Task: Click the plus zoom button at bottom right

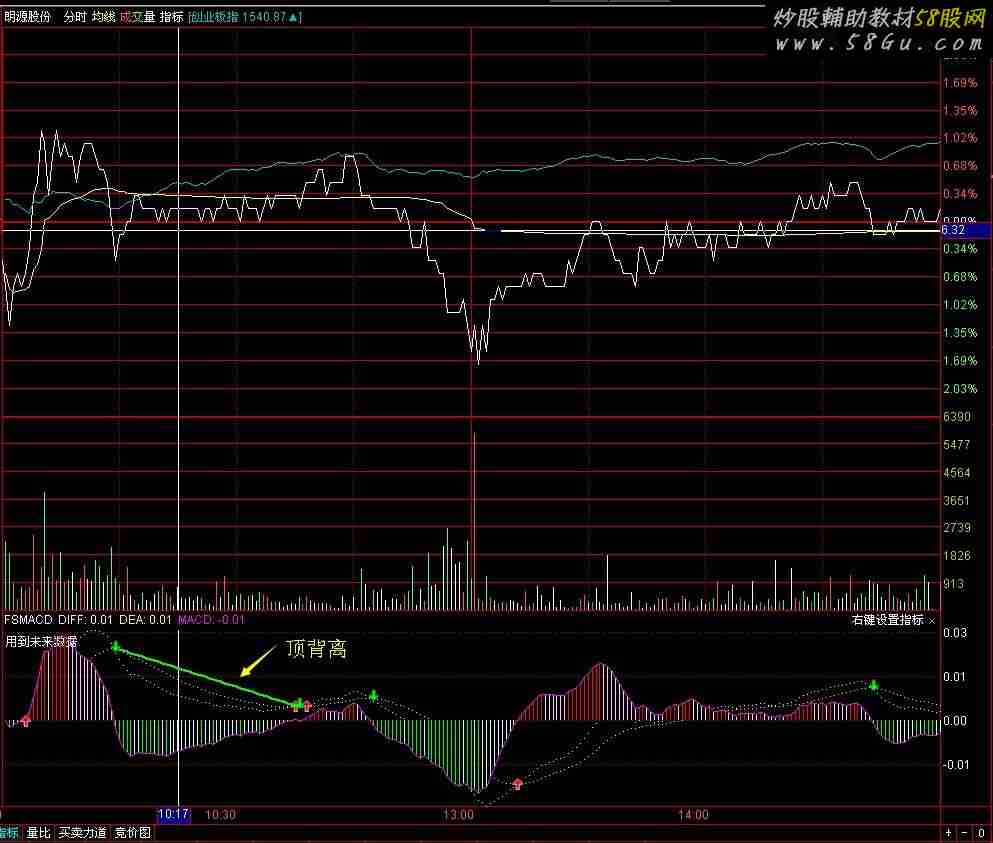Action: click(x=949, y=832)
